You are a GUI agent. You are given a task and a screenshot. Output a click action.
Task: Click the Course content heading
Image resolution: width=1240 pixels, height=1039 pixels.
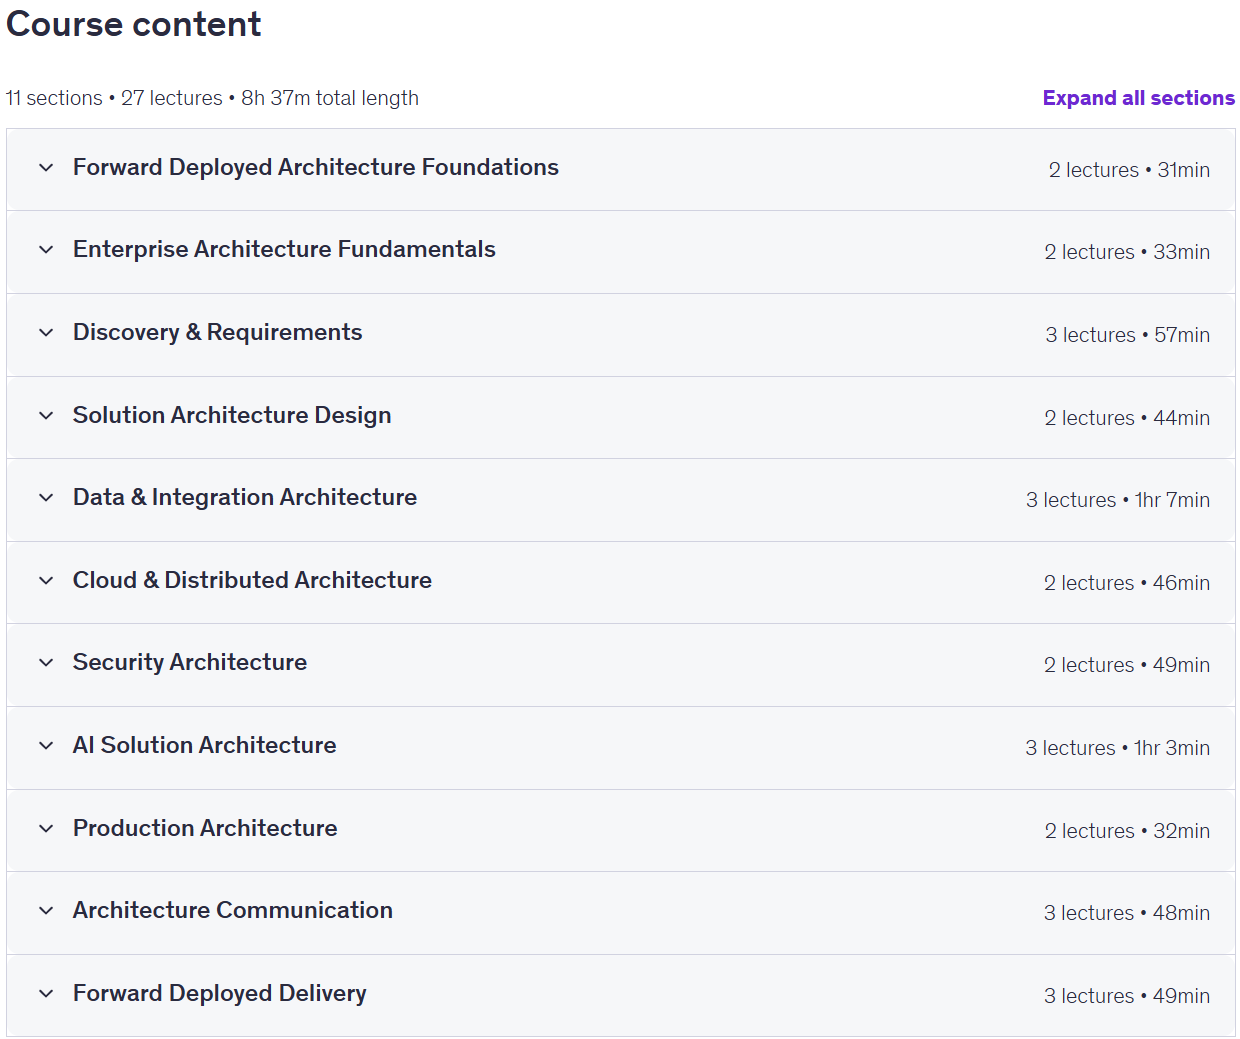pos(134,24)
